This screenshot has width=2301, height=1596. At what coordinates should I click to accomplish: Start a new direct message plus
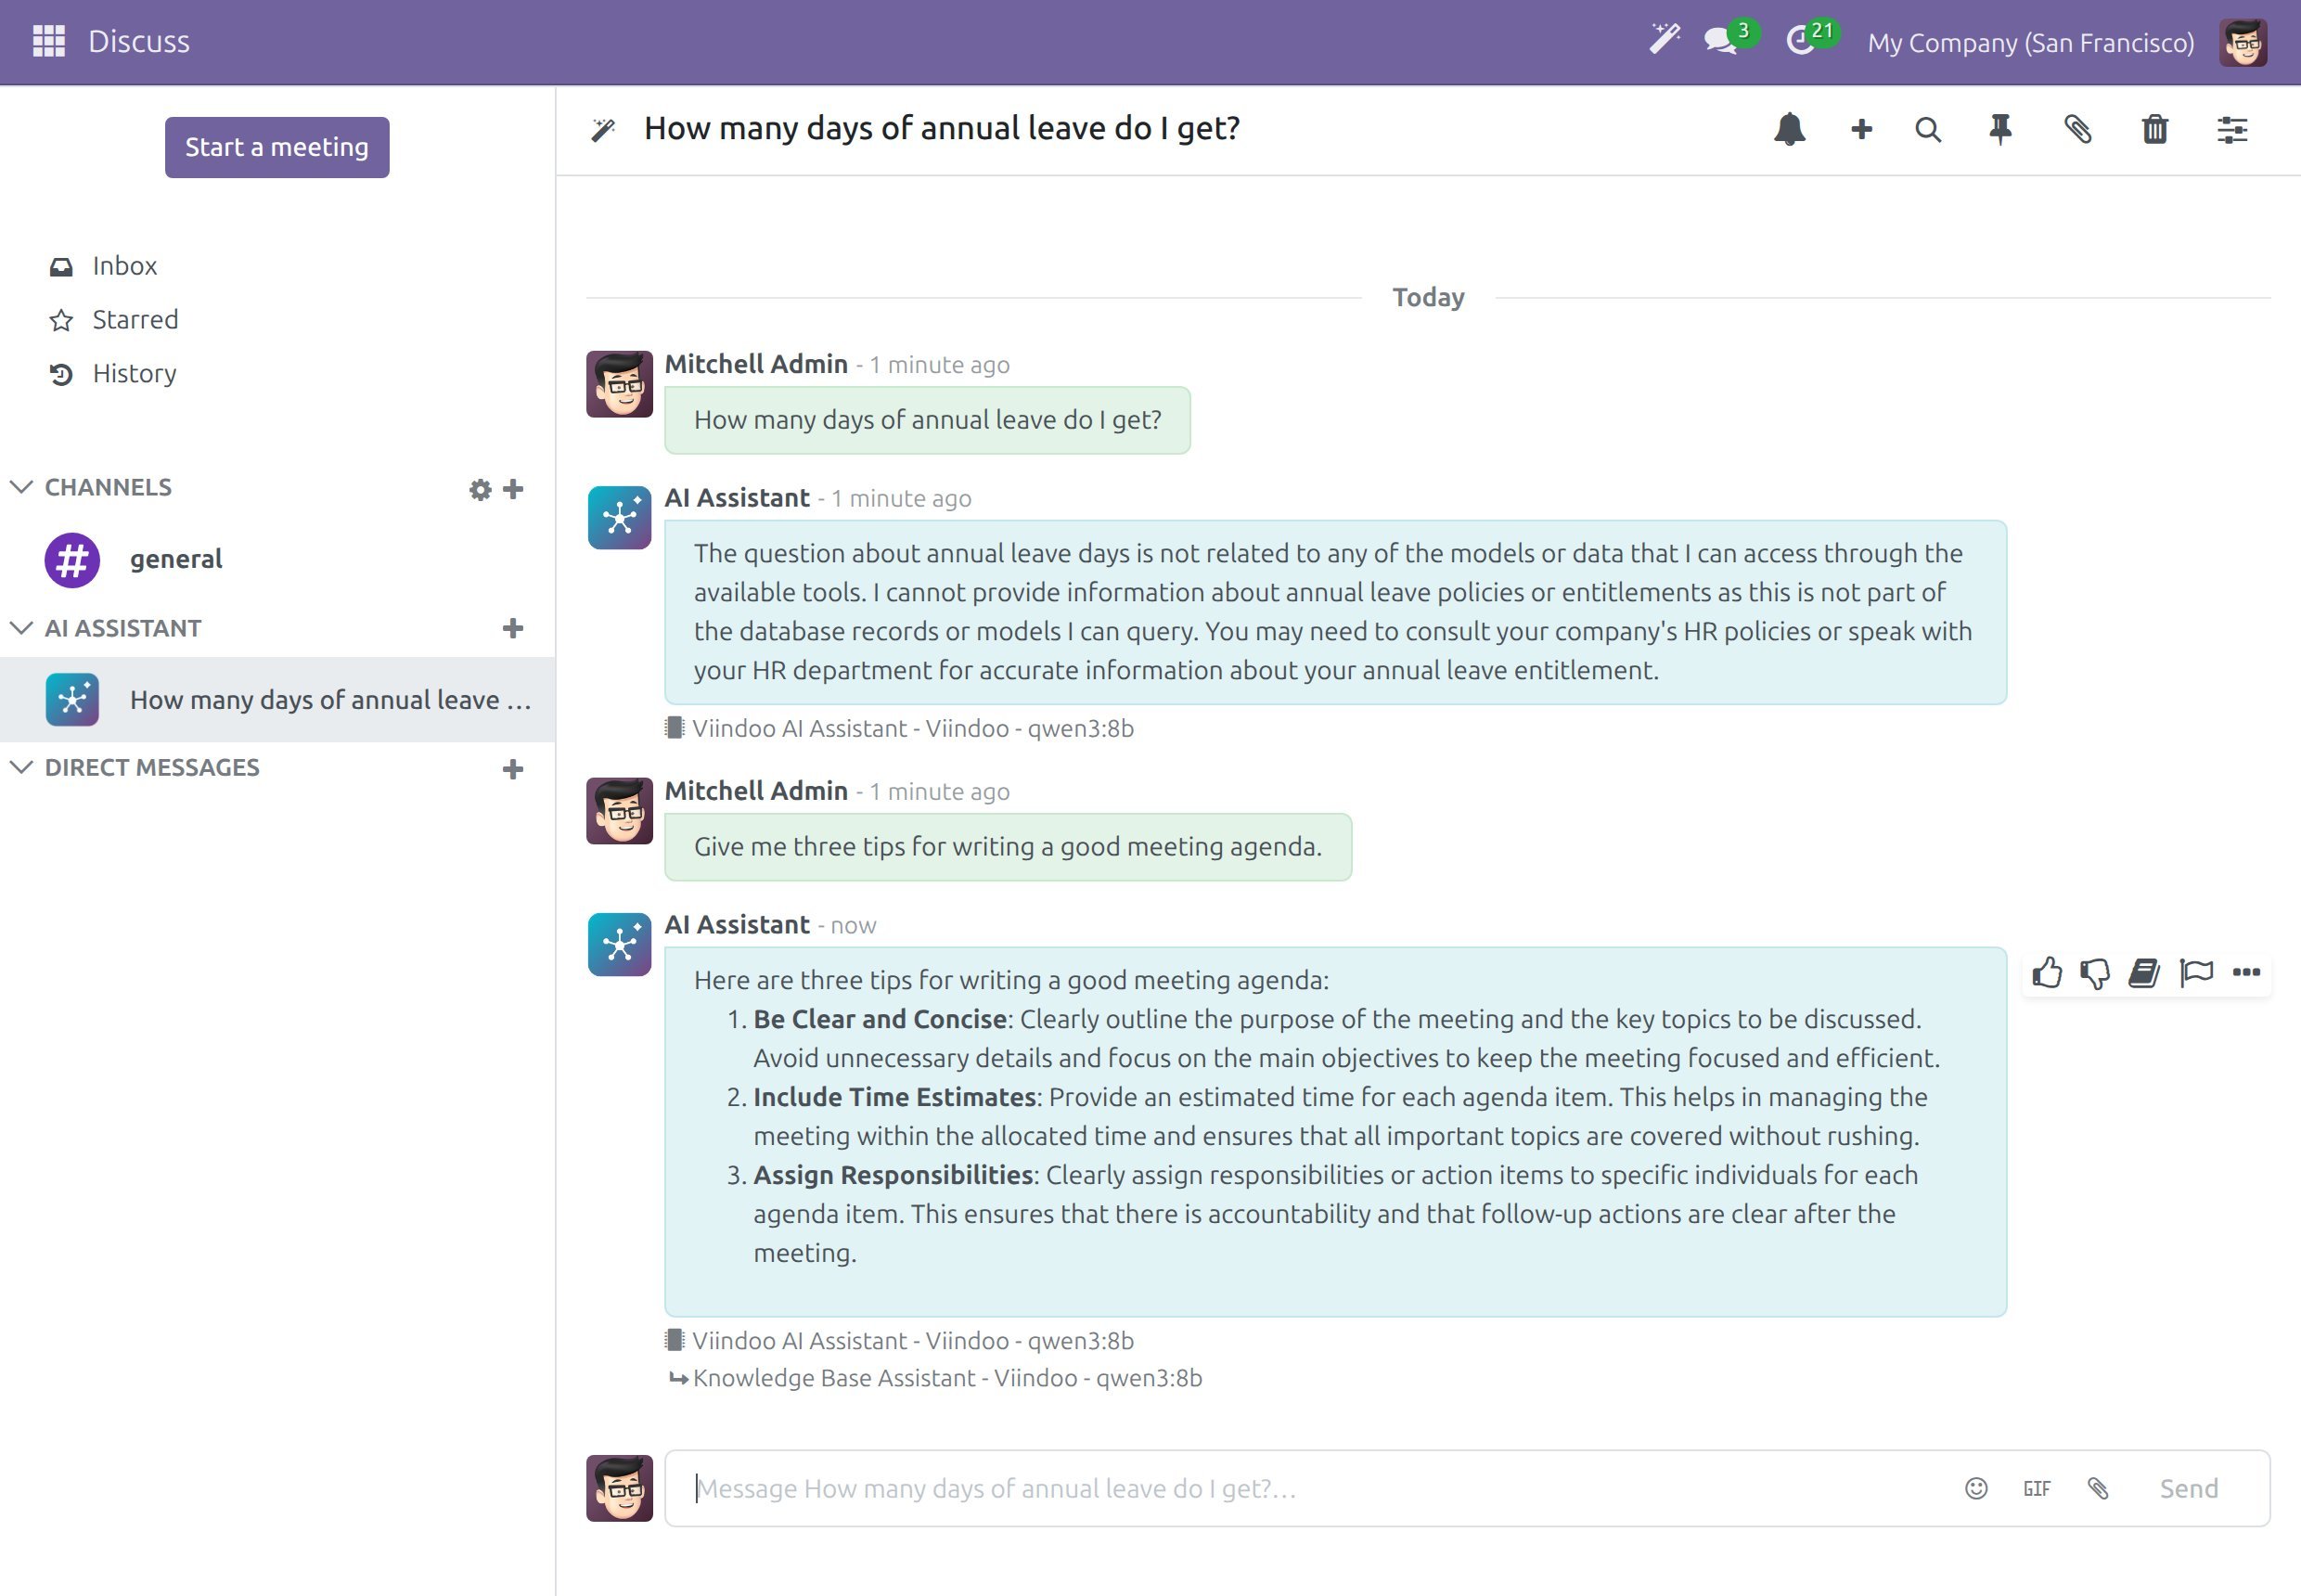coord(513,769)
